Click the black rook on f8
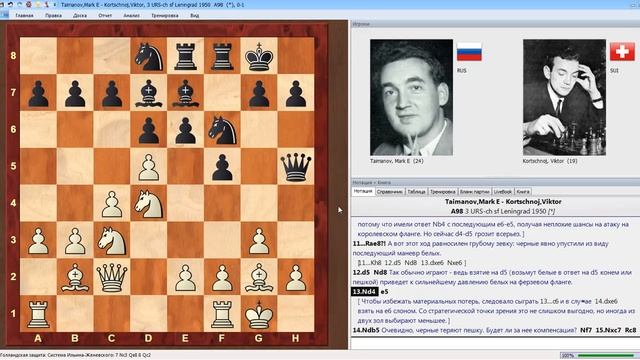The height and width of the screenshot is (360, 640). (x=222, y=56)
